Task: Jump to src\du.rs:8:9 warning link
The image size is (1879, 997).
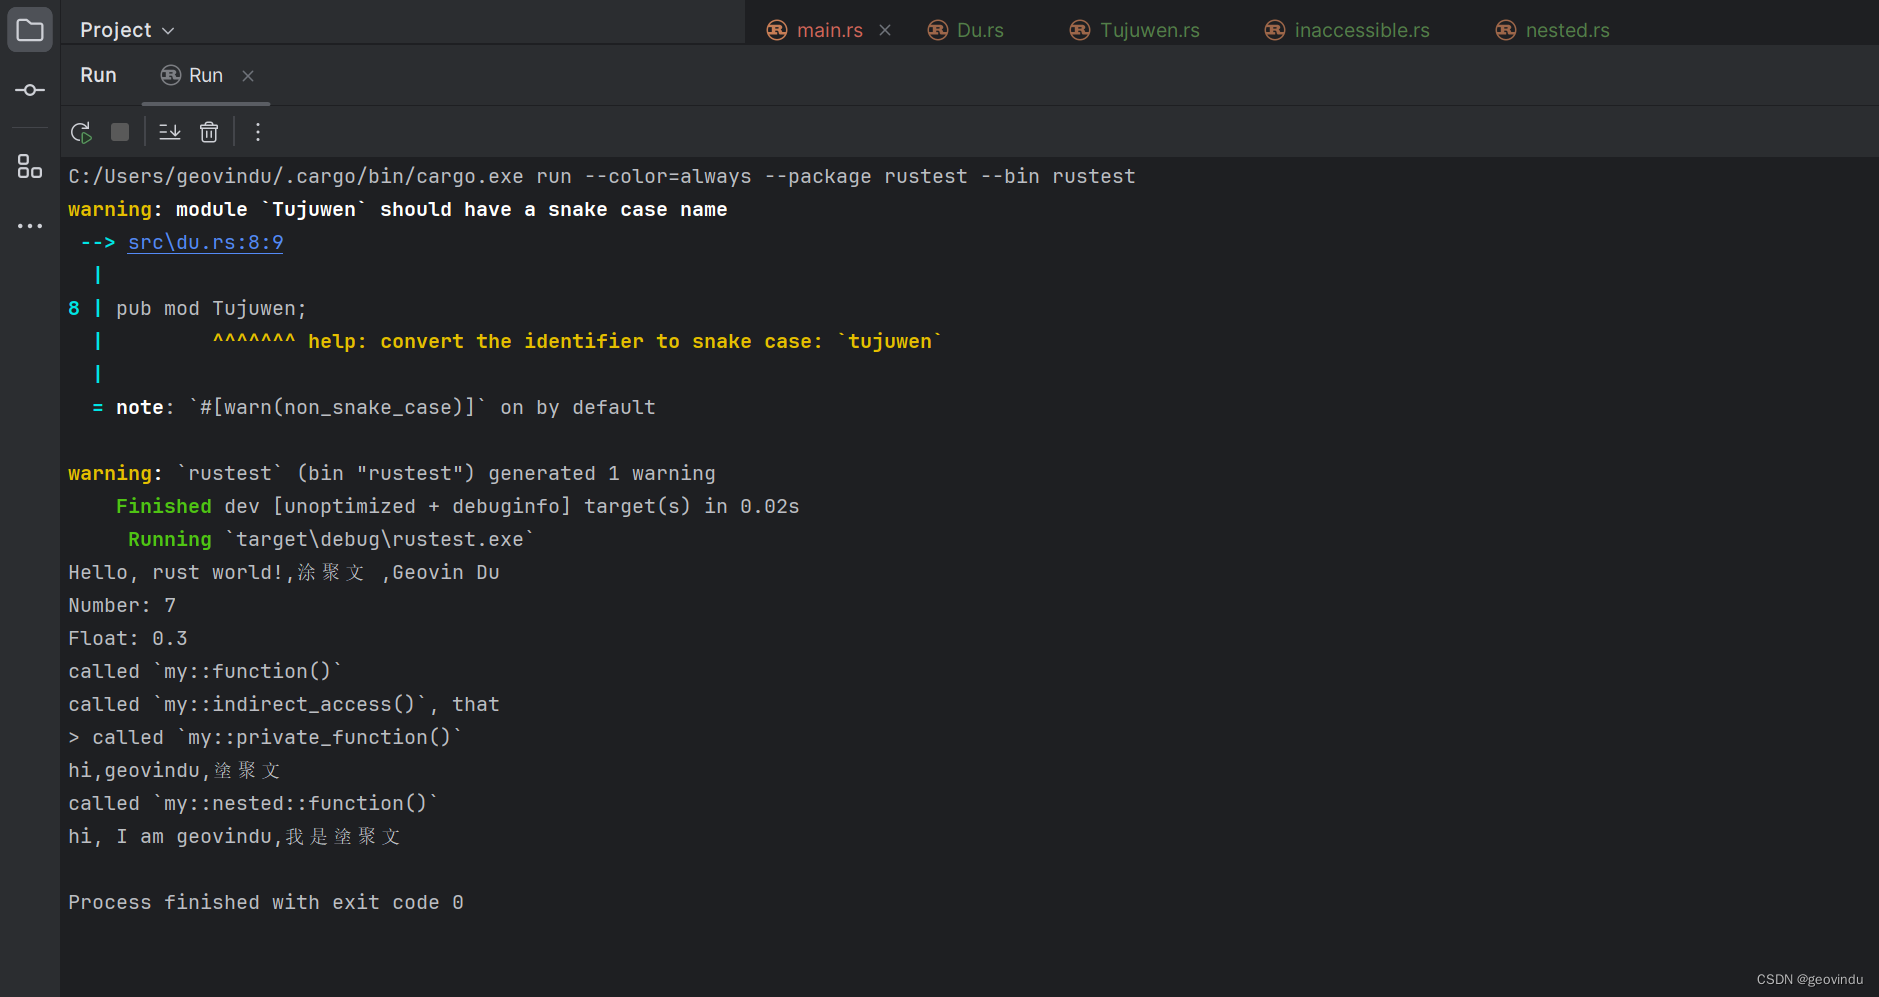Action: (205, 242)
